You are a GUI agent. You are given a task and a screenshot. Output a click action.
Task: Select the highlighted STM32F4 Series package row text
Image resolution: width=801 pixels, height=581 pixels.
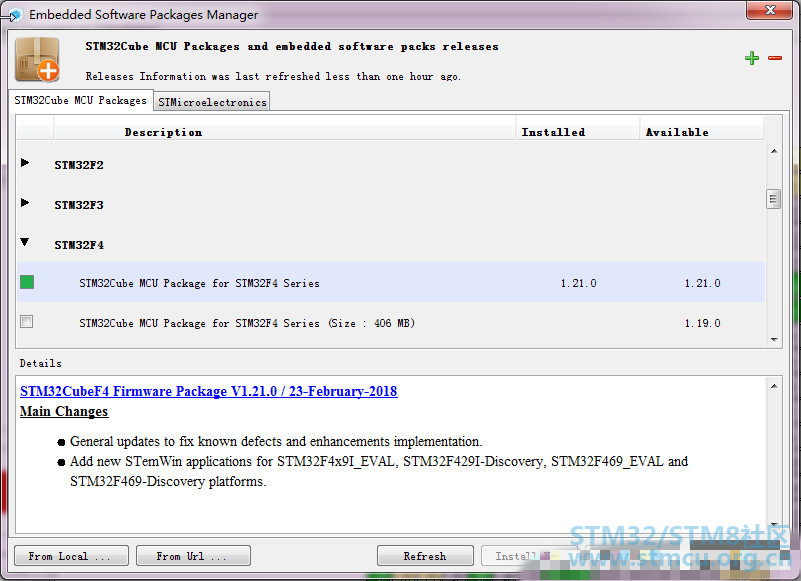199,283
